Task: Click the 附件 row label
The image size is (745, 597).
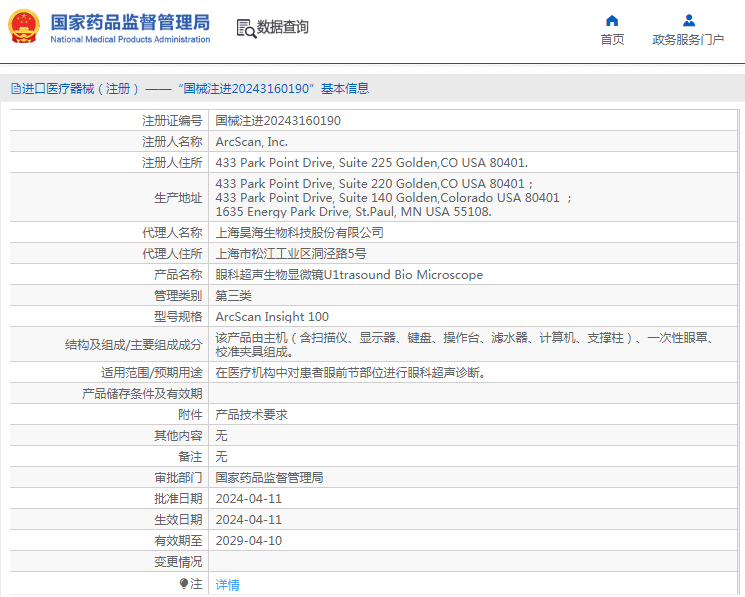Action: click(190, 415)
